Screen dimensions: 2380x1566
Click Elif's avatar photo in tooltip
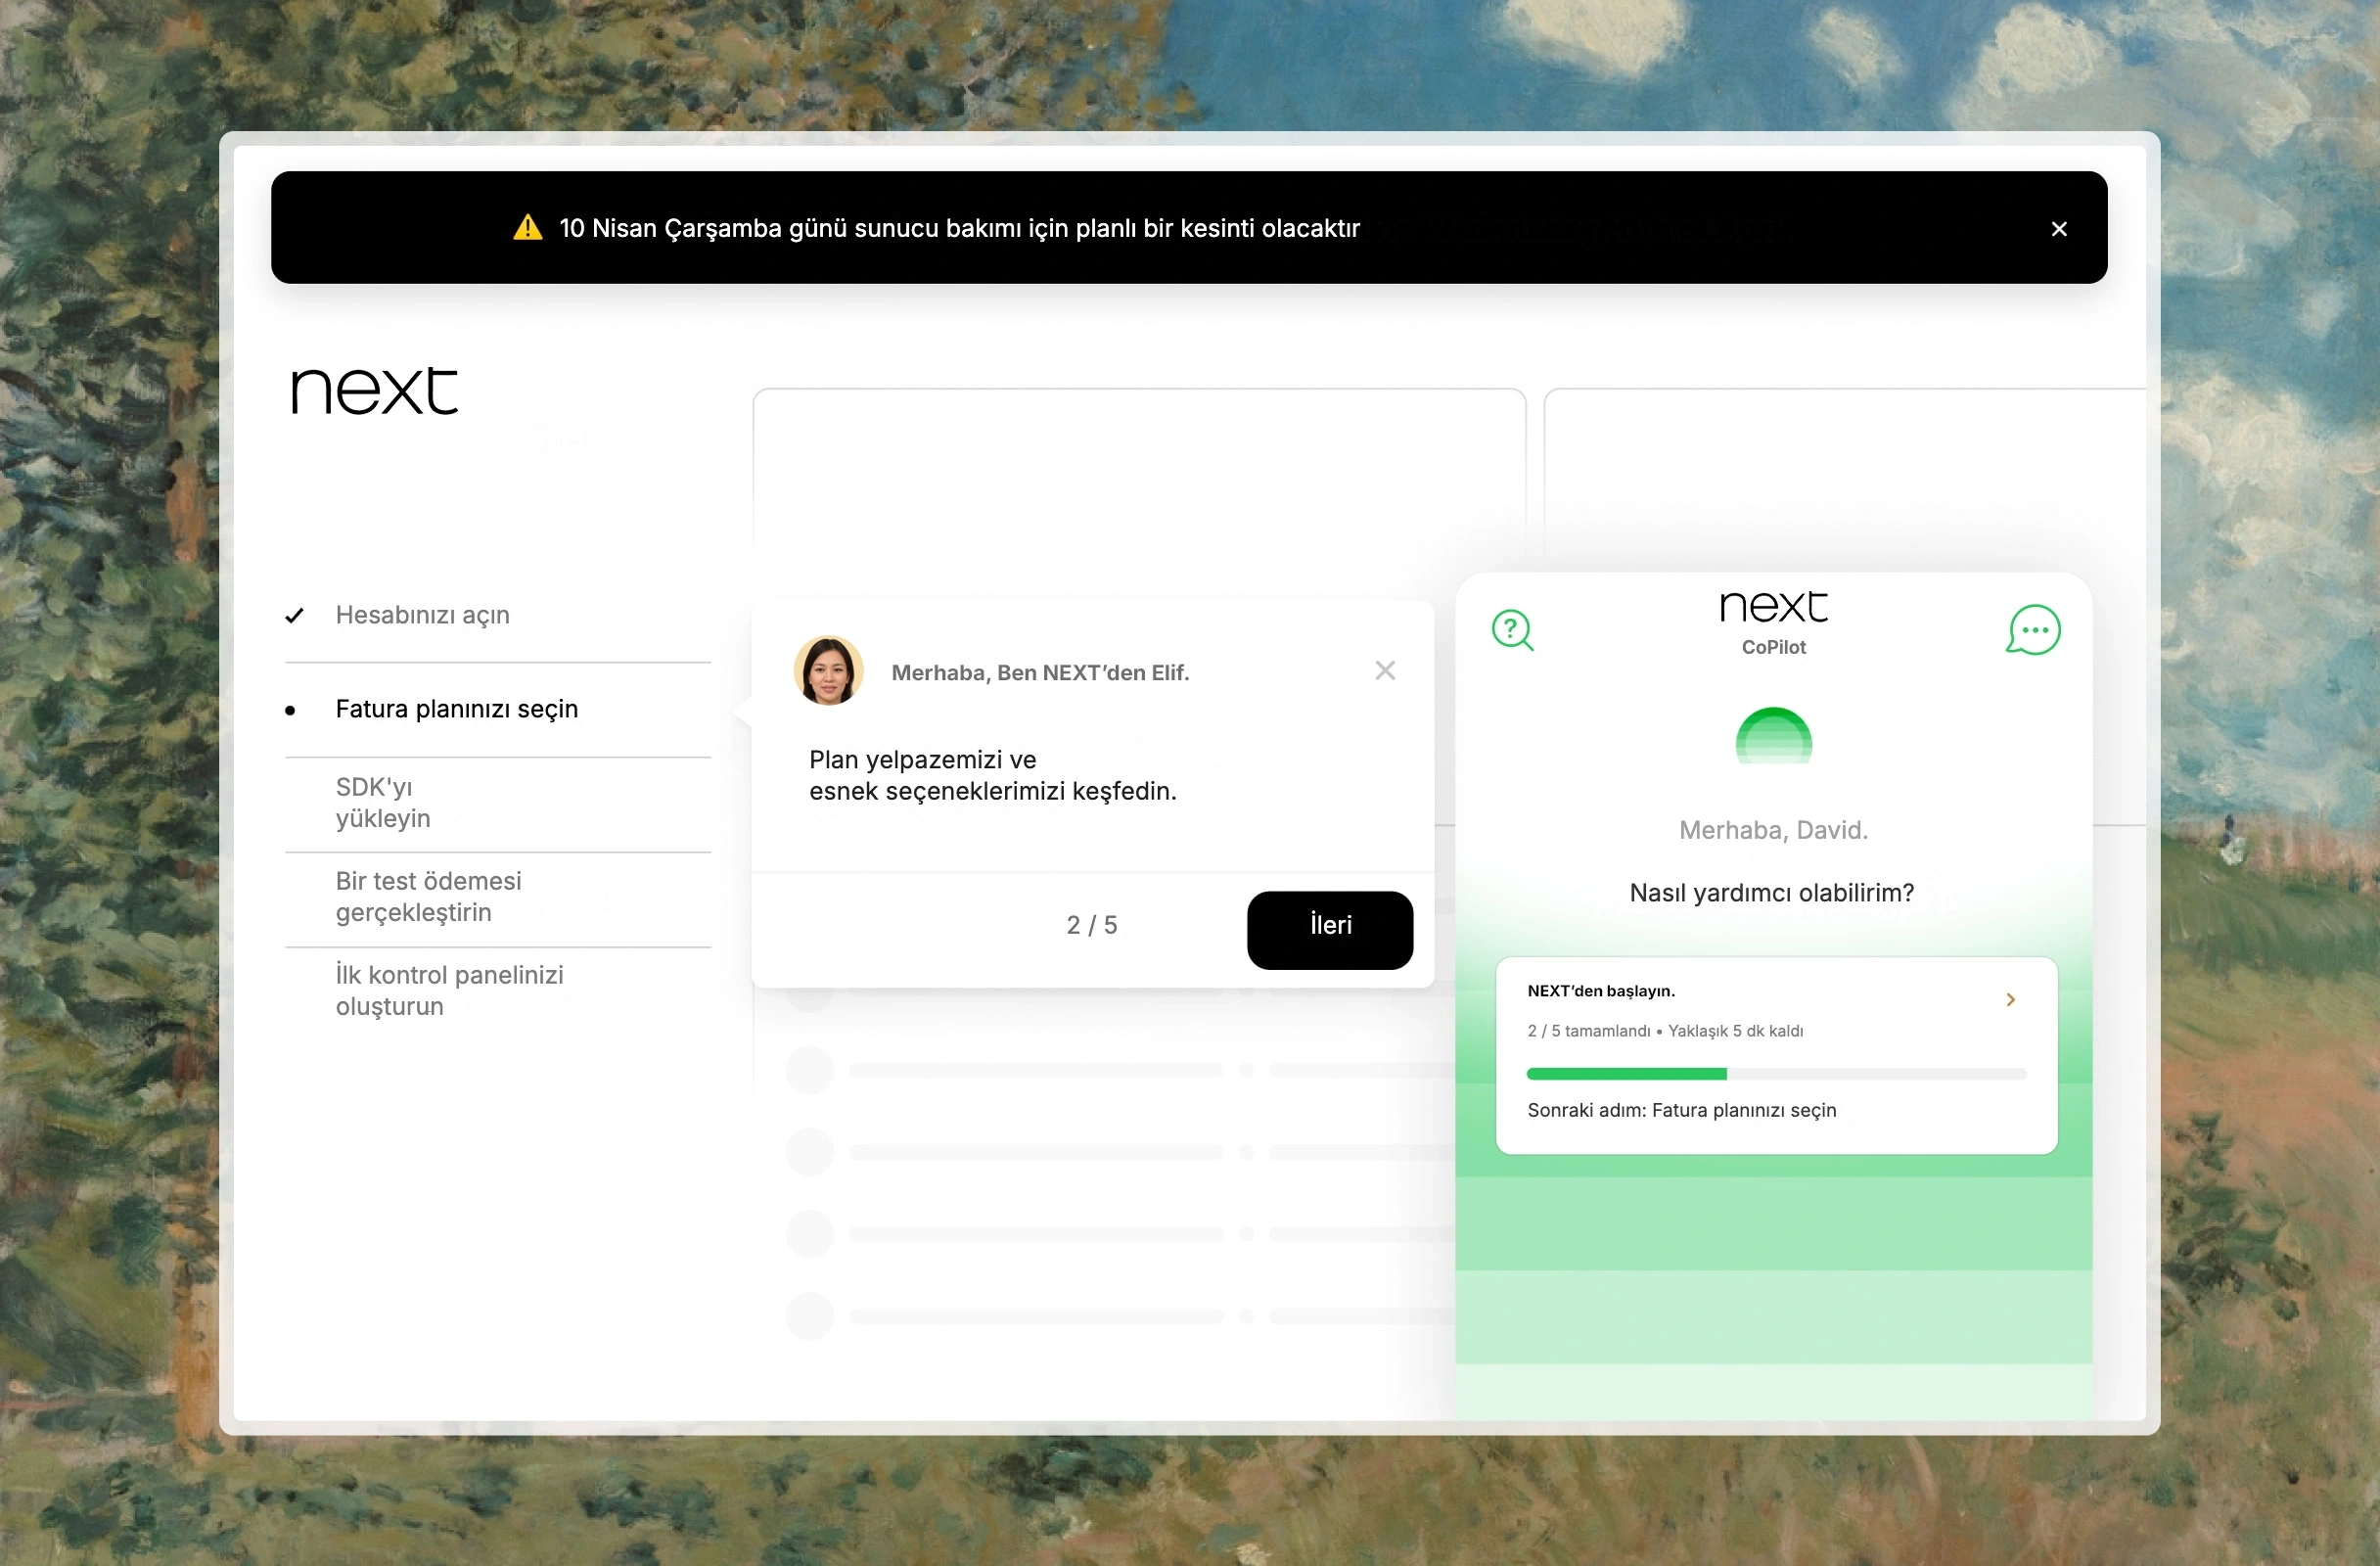coord(828,671)
